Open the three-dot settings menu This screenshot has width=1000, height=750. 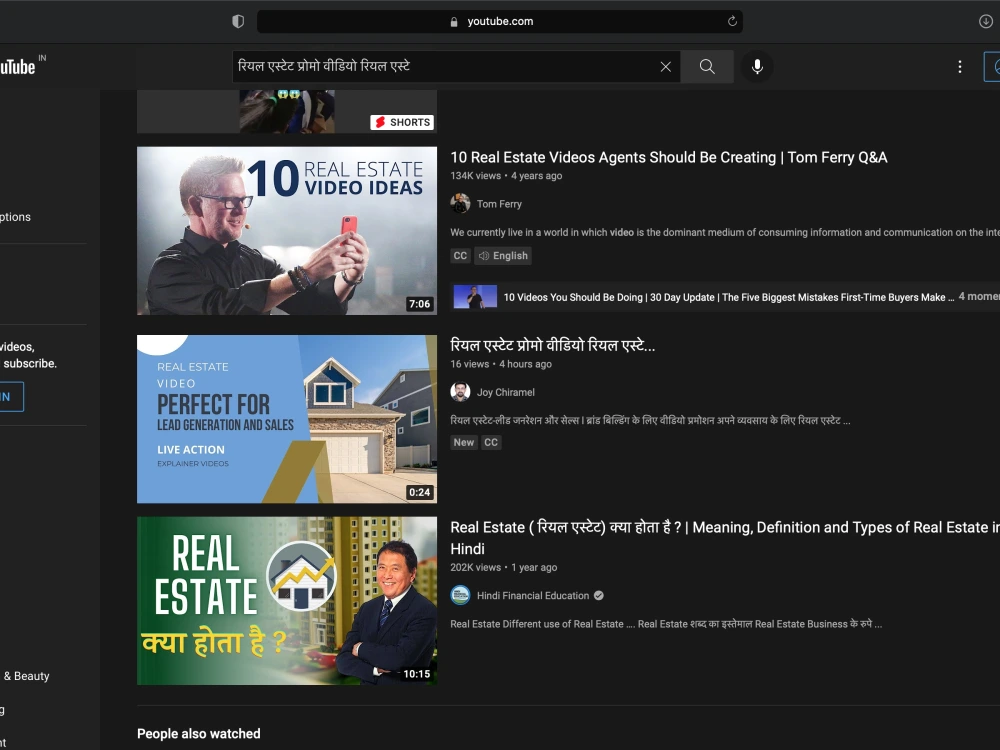pos(959,66)
